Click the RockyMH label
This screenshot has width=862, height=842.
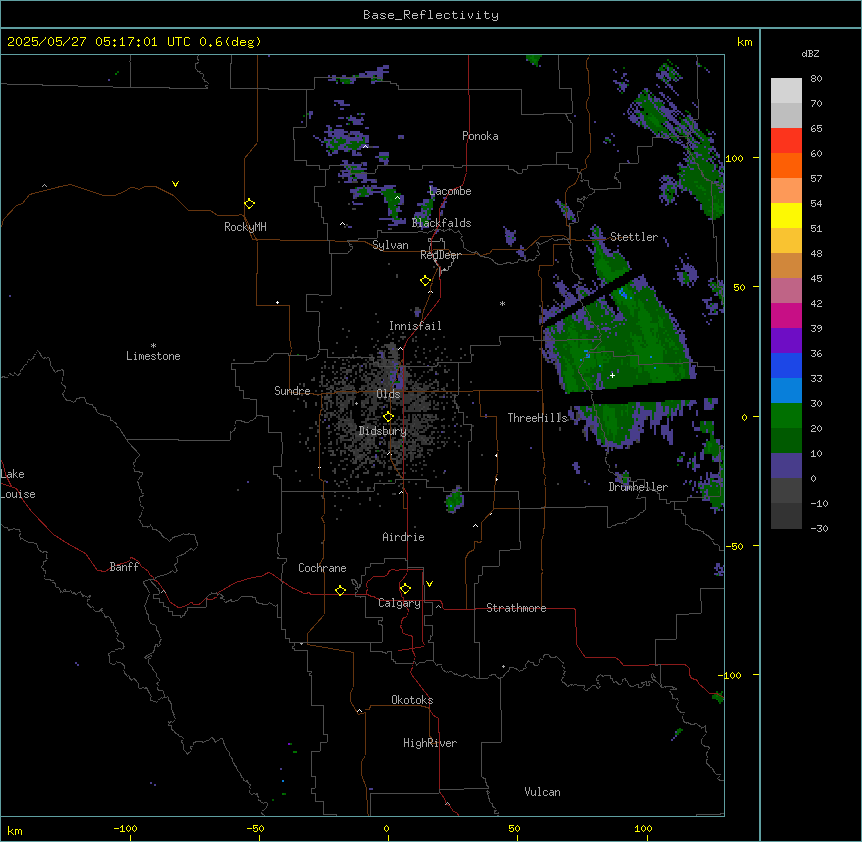(245, 227)
